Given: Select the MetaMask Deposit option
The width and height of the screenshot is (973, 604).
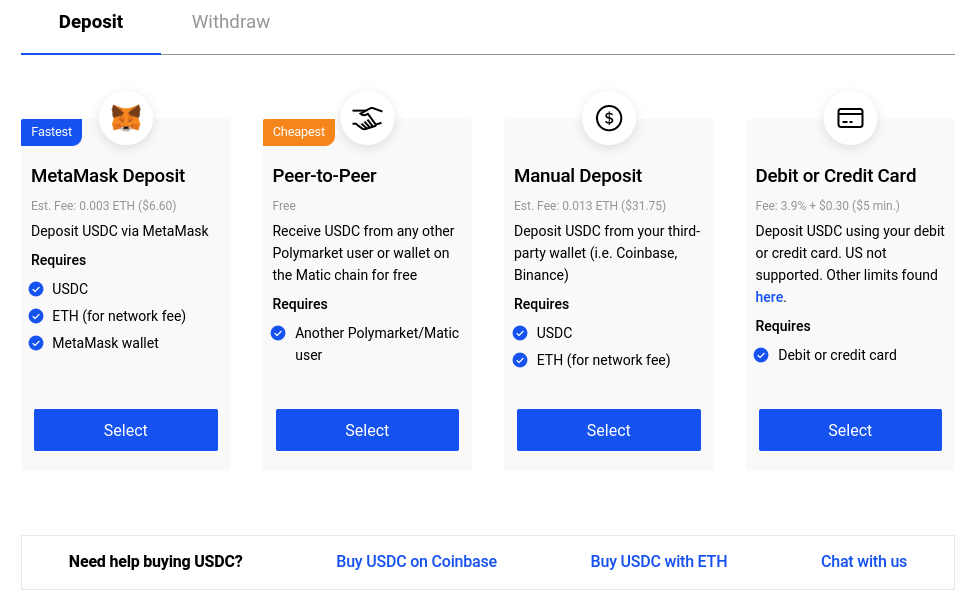Looking at the screenshot, I should [x=126, y=430].
